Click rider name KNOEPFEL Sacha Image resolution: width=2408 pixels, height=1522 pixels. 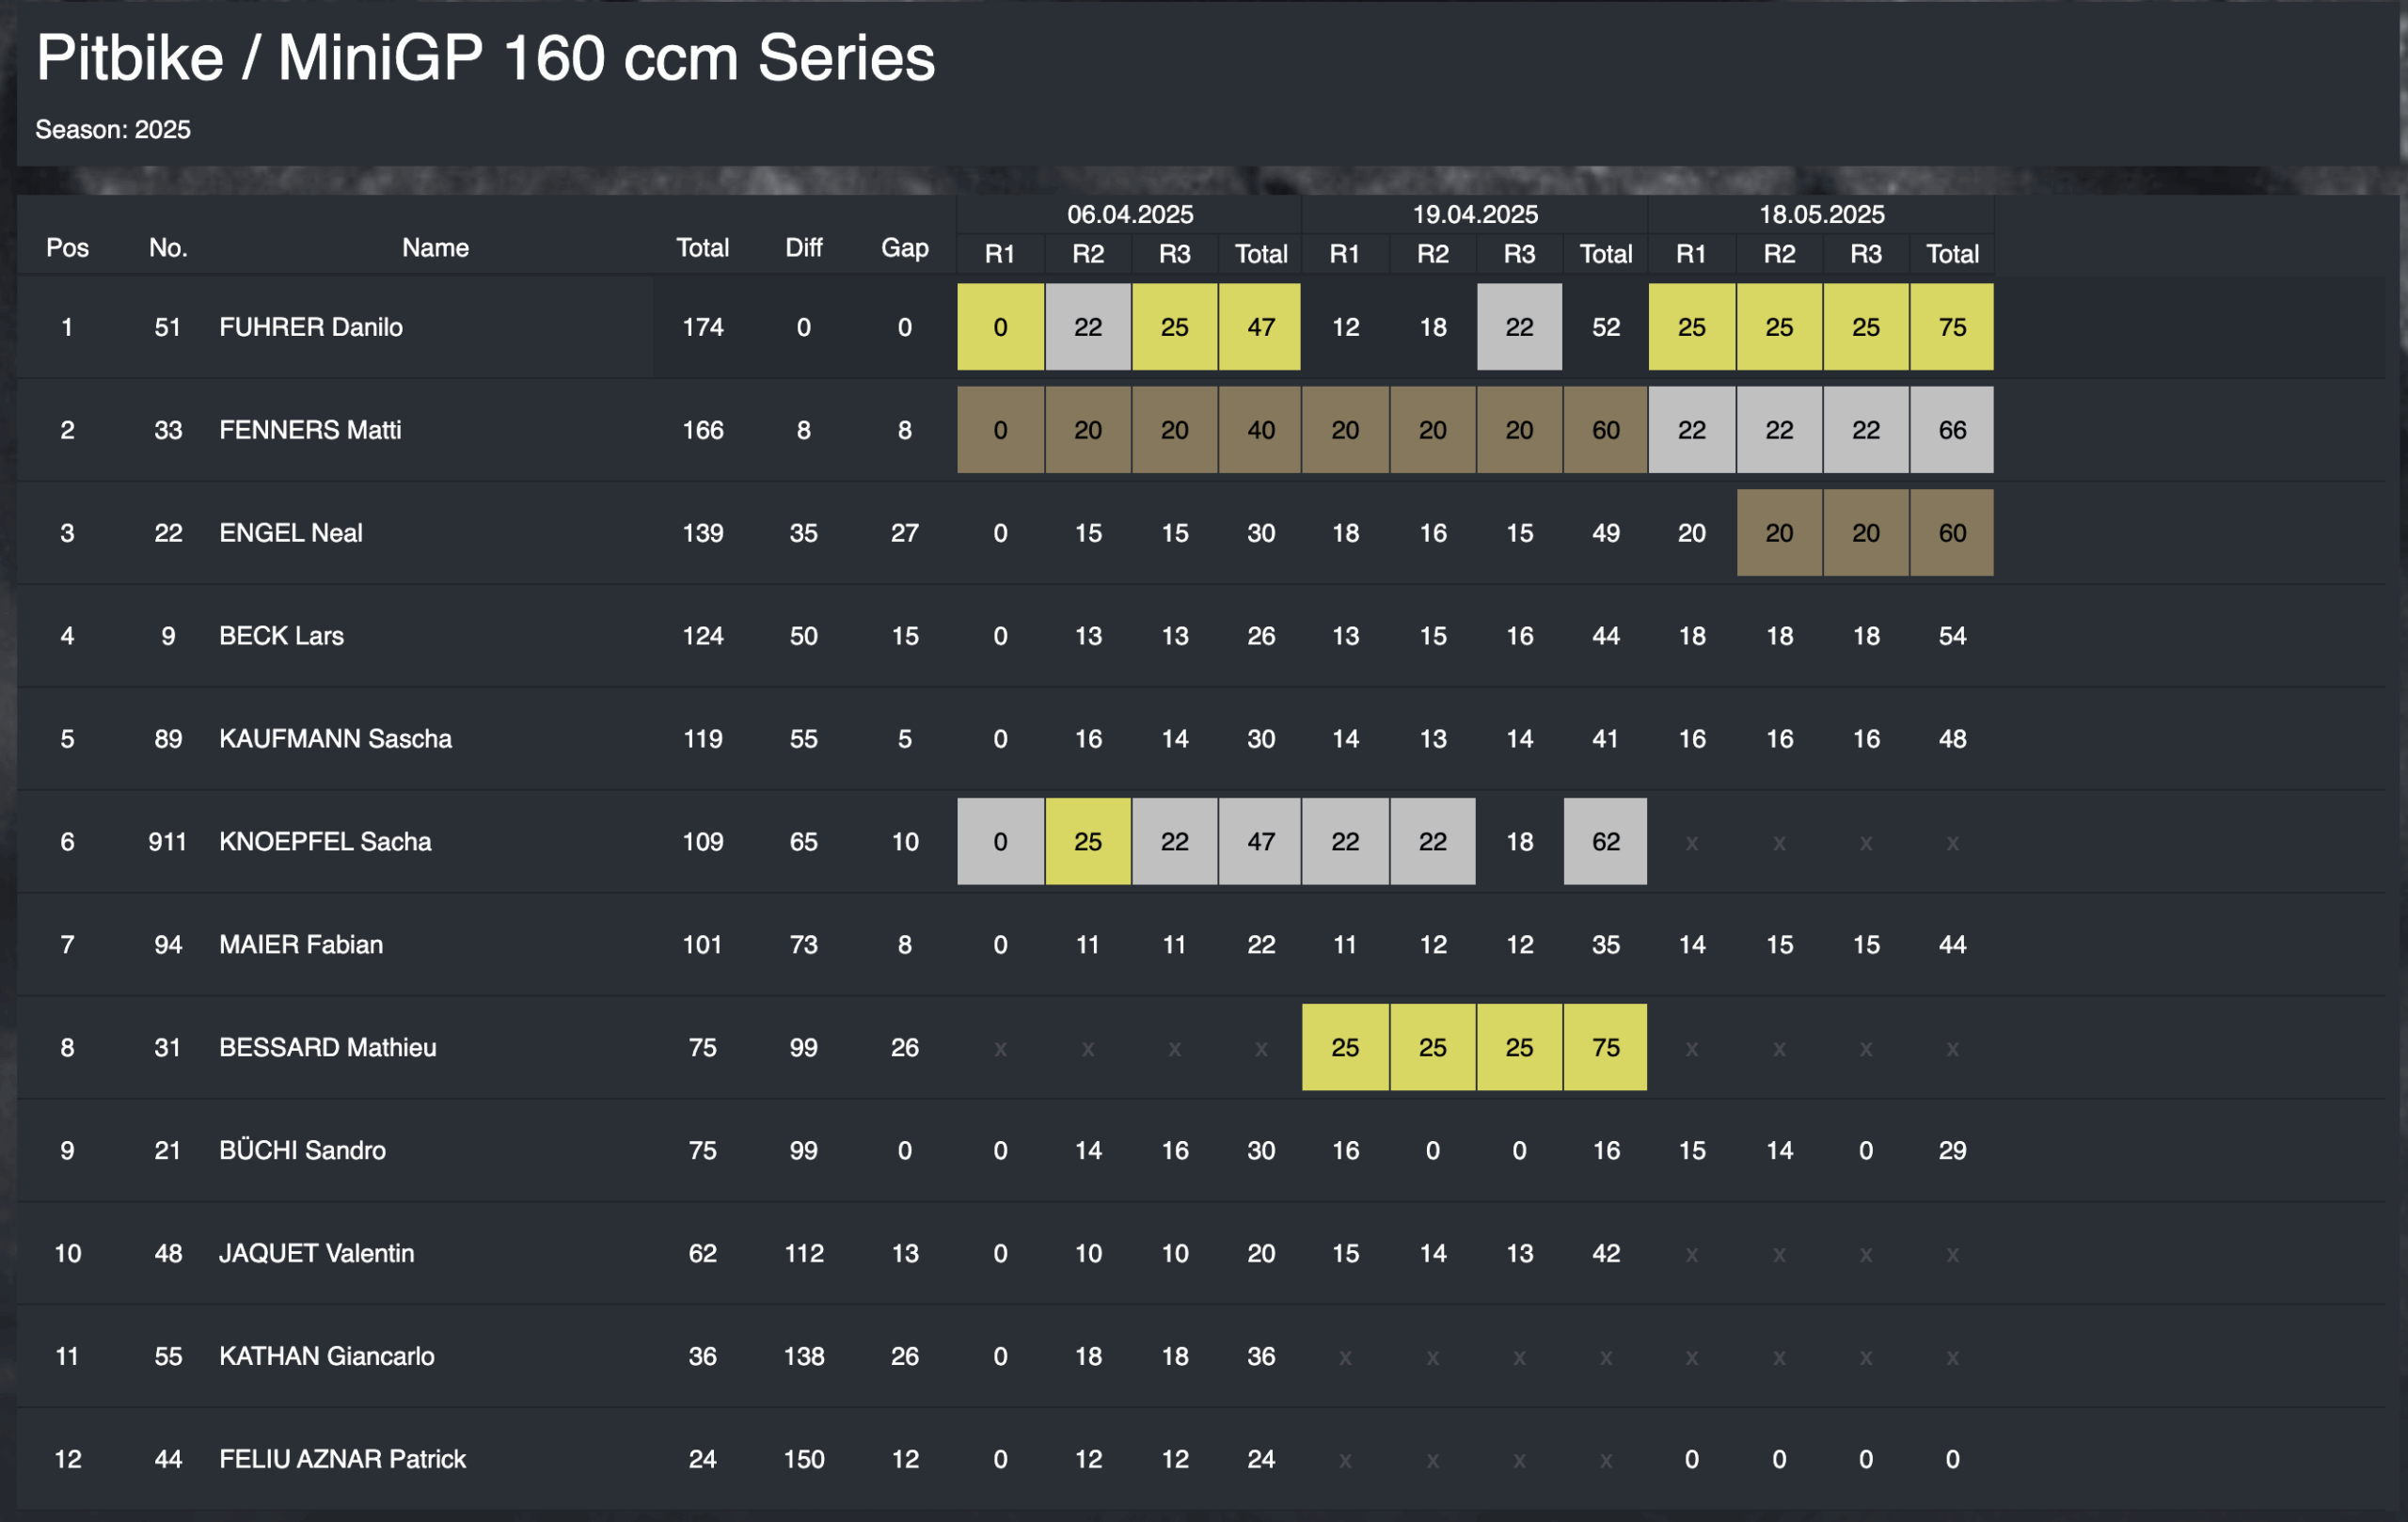pyautogui.click(x=325, y=842)
